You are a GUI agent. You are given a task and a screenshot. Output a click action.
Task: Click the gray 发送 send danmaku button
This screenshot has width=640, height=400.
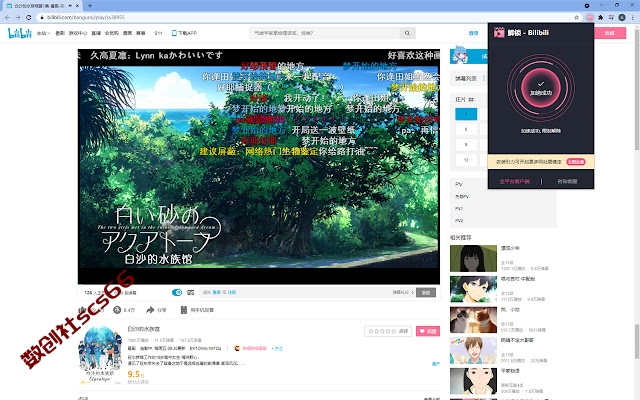[426, 292]
